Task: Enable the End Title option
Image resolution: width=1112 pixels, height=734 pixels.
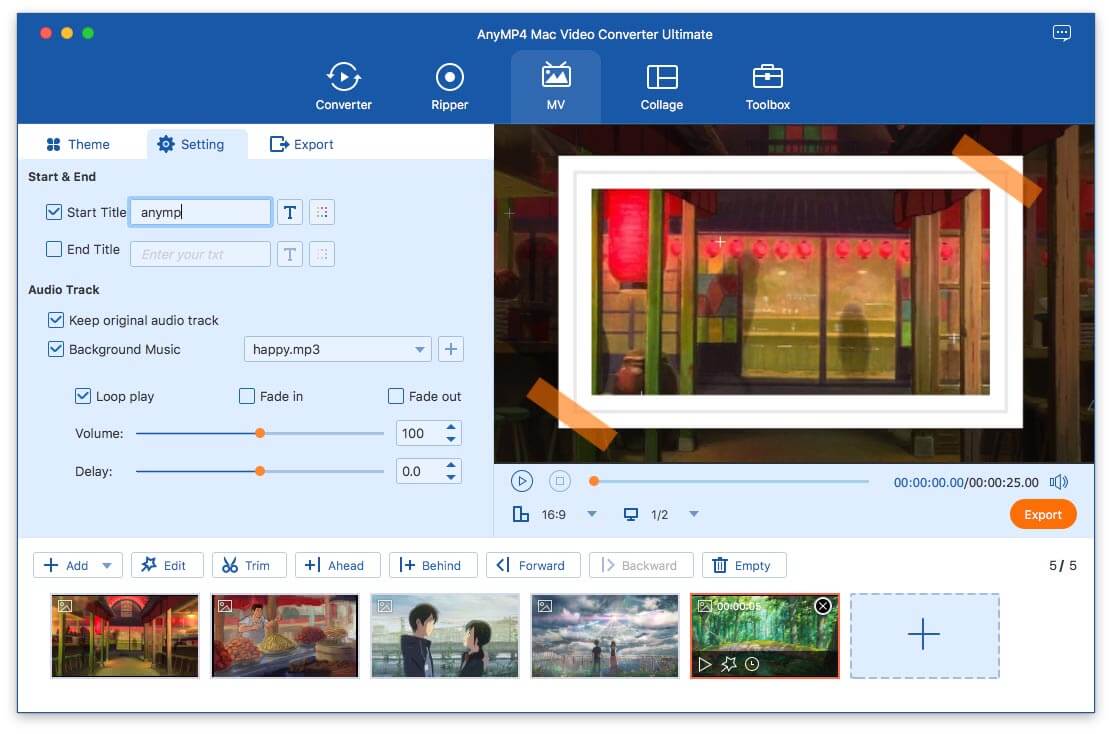Action: 54,249
